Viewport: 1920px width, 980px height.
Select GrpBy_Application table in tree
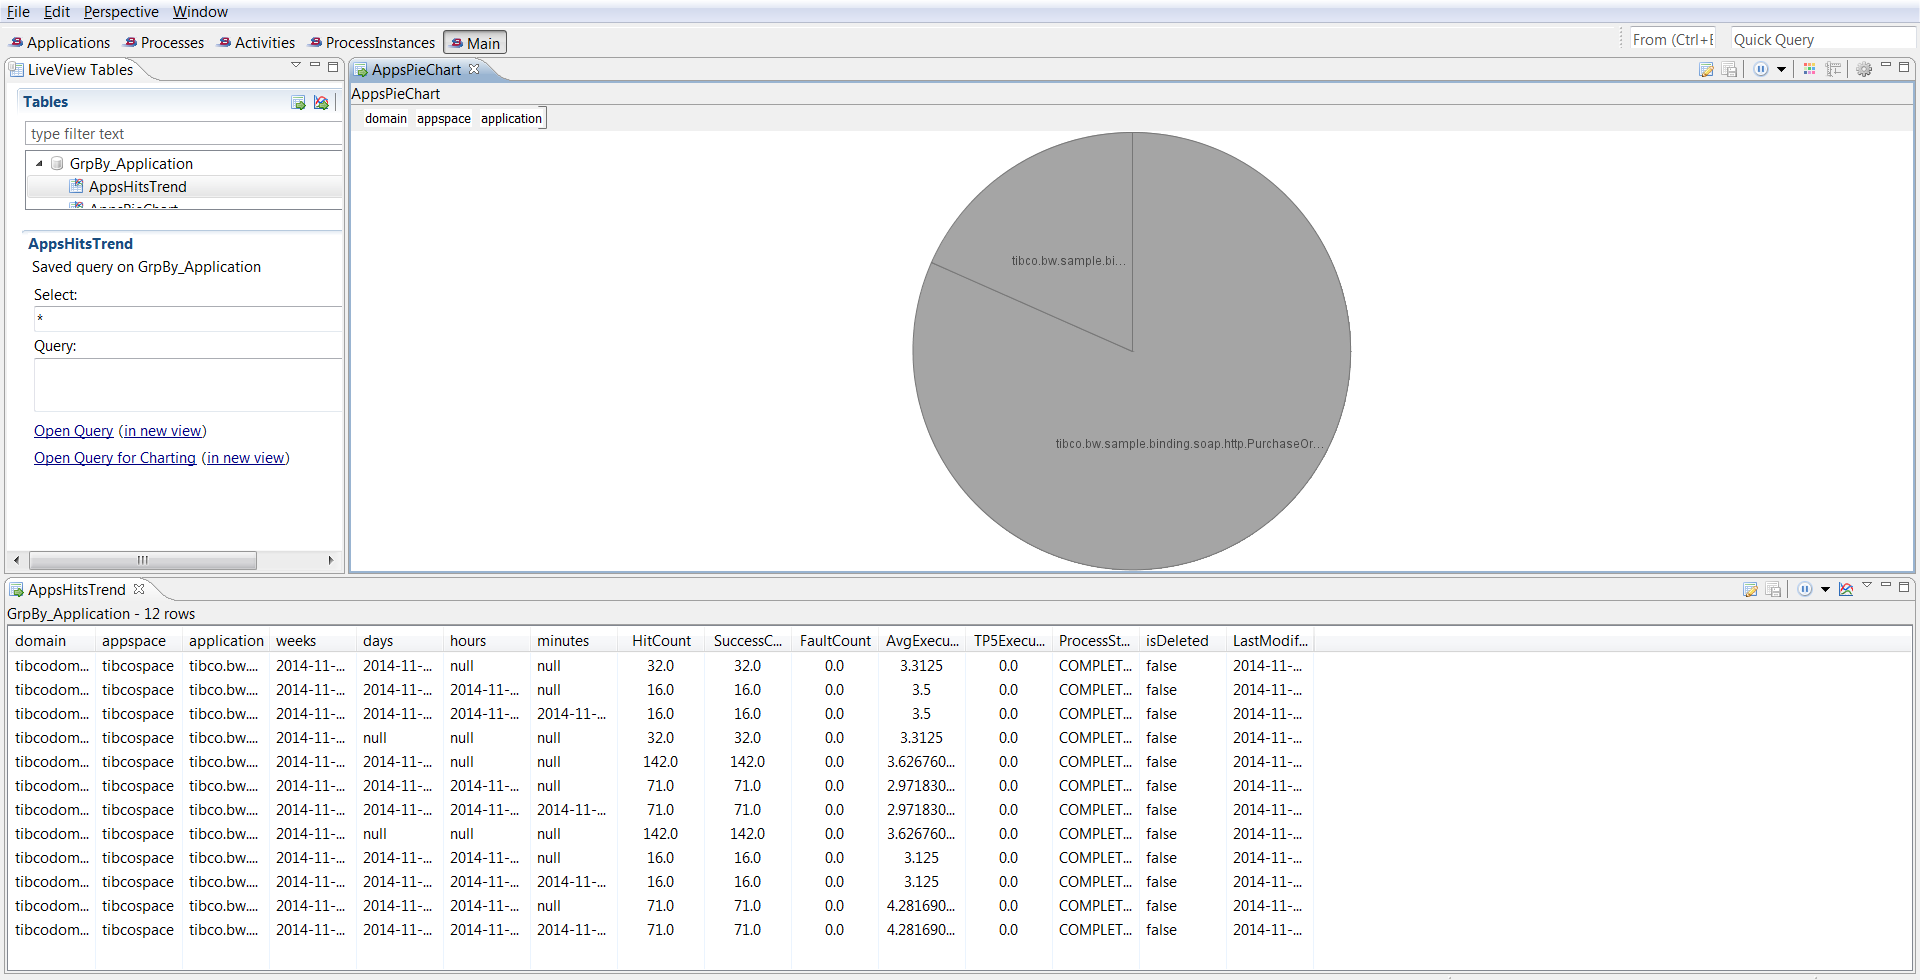pos(131,164)
